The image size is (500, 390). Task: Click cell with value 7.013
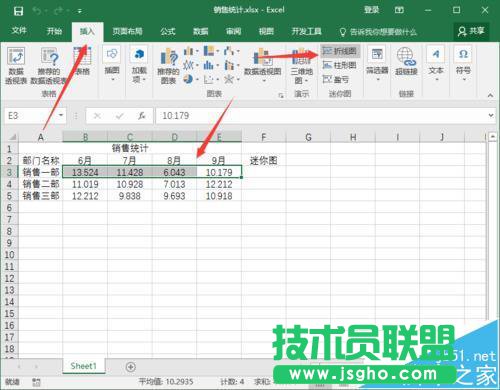click(174, 184)
